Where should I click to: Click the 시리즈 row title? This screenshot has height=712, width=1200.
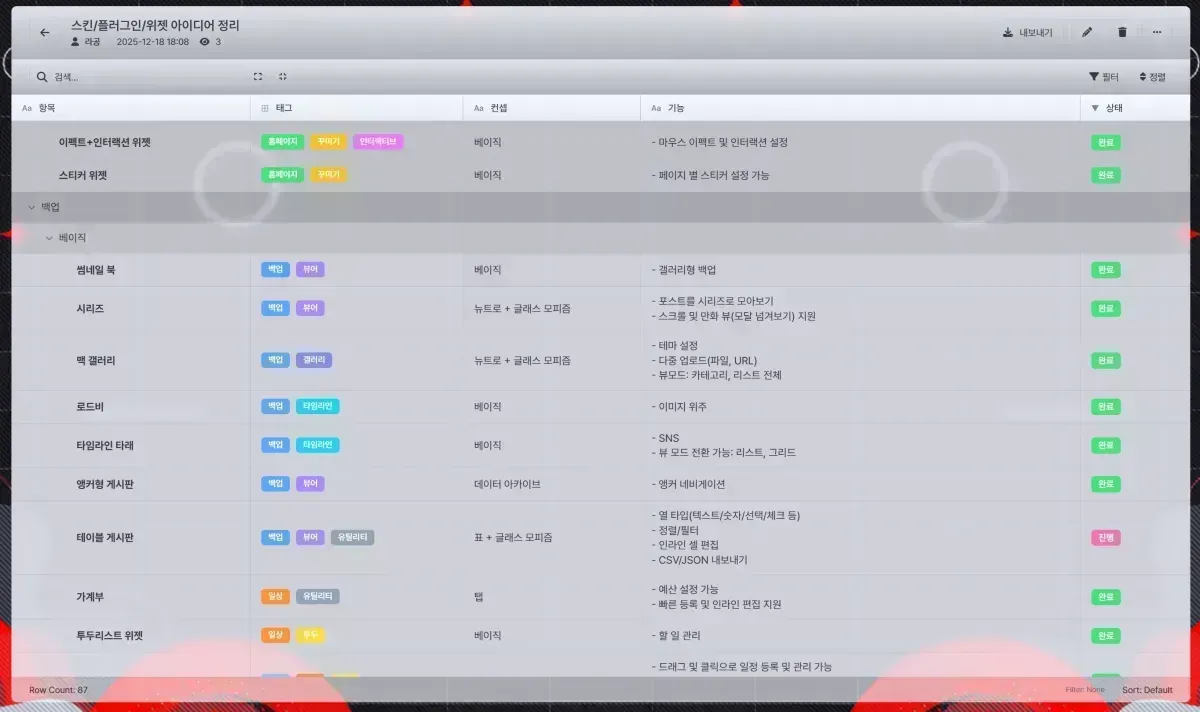pos(89,309)
